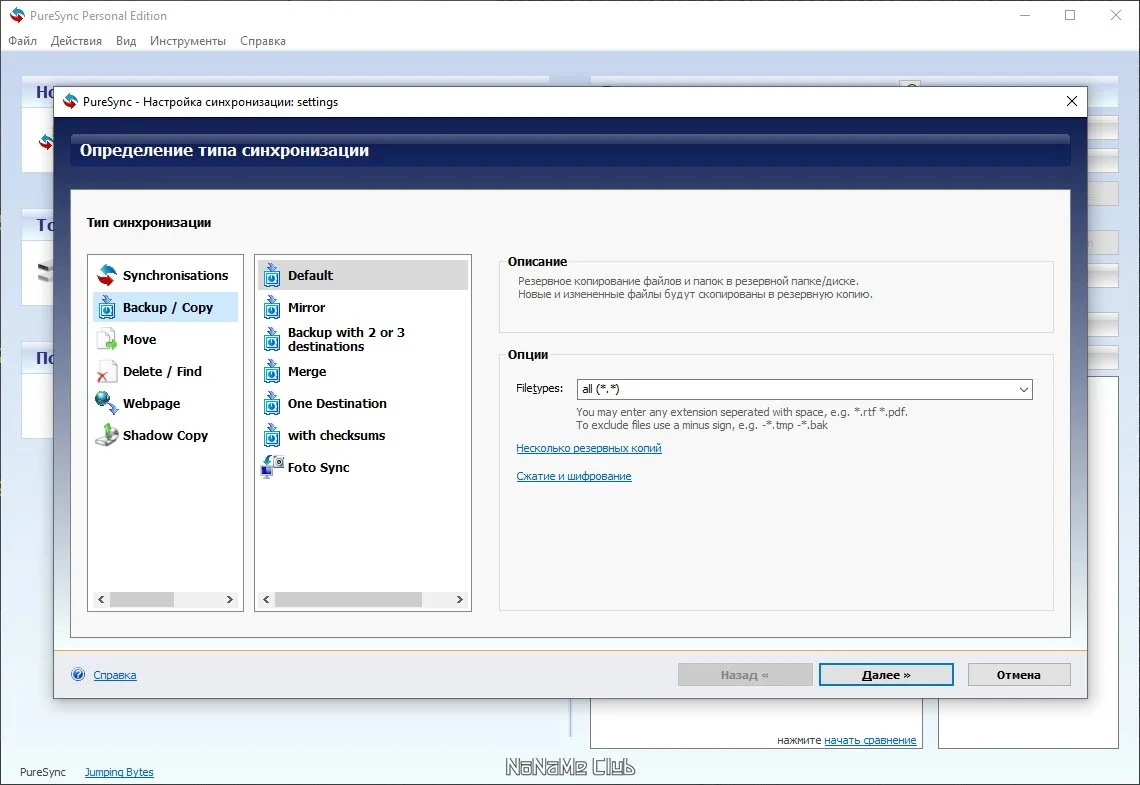Click the Далее » button
The height and width of the screenshot is (785, 1140).
pos(886,675)
